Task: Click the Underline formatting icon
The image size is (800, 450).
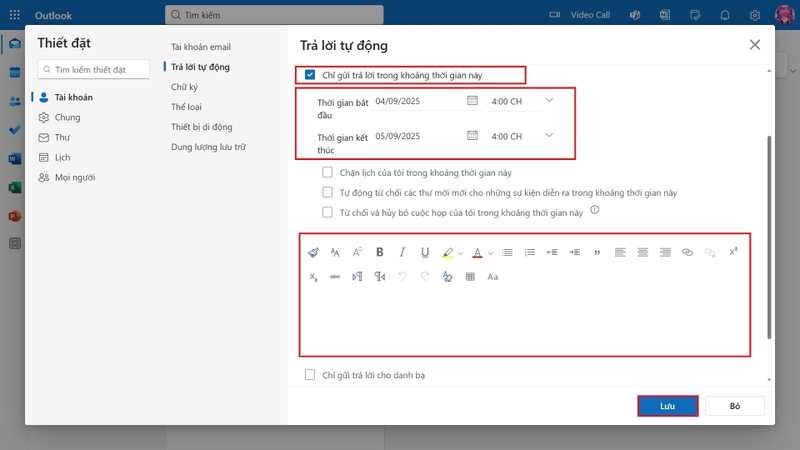Action: (x=424, y=252)
